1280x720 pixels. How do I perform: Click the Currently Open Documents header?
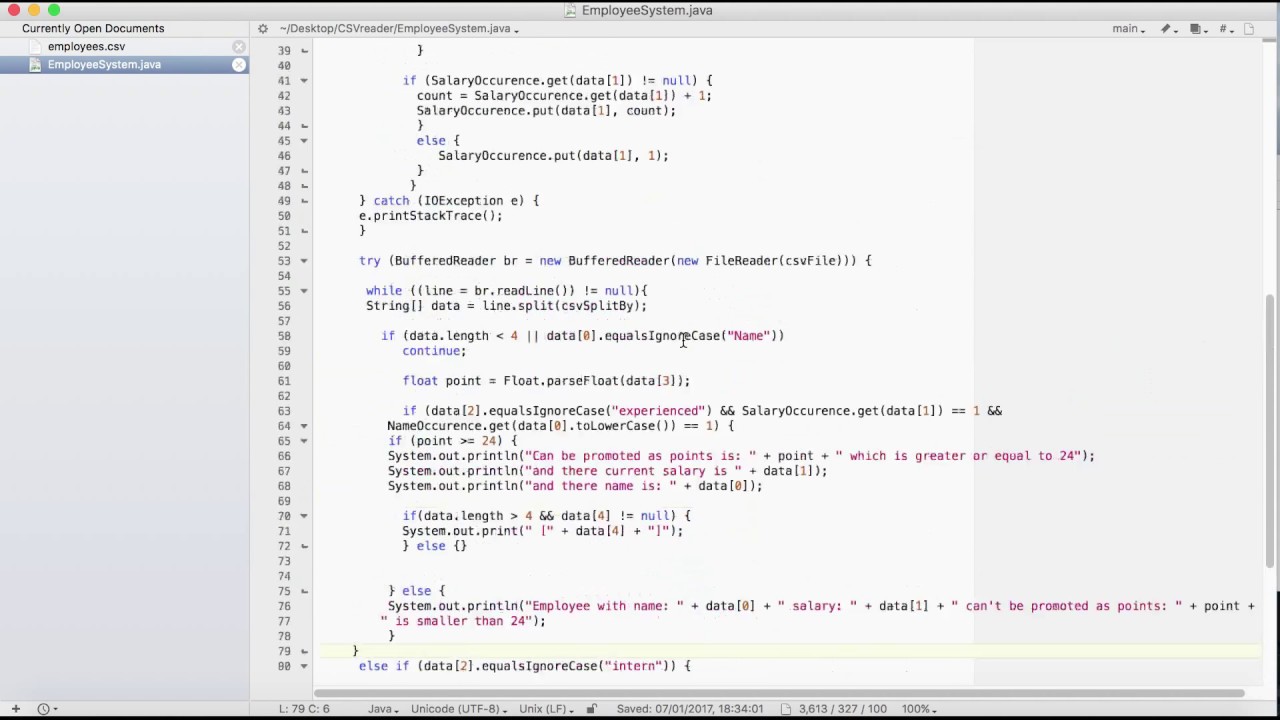pos(93,29)
